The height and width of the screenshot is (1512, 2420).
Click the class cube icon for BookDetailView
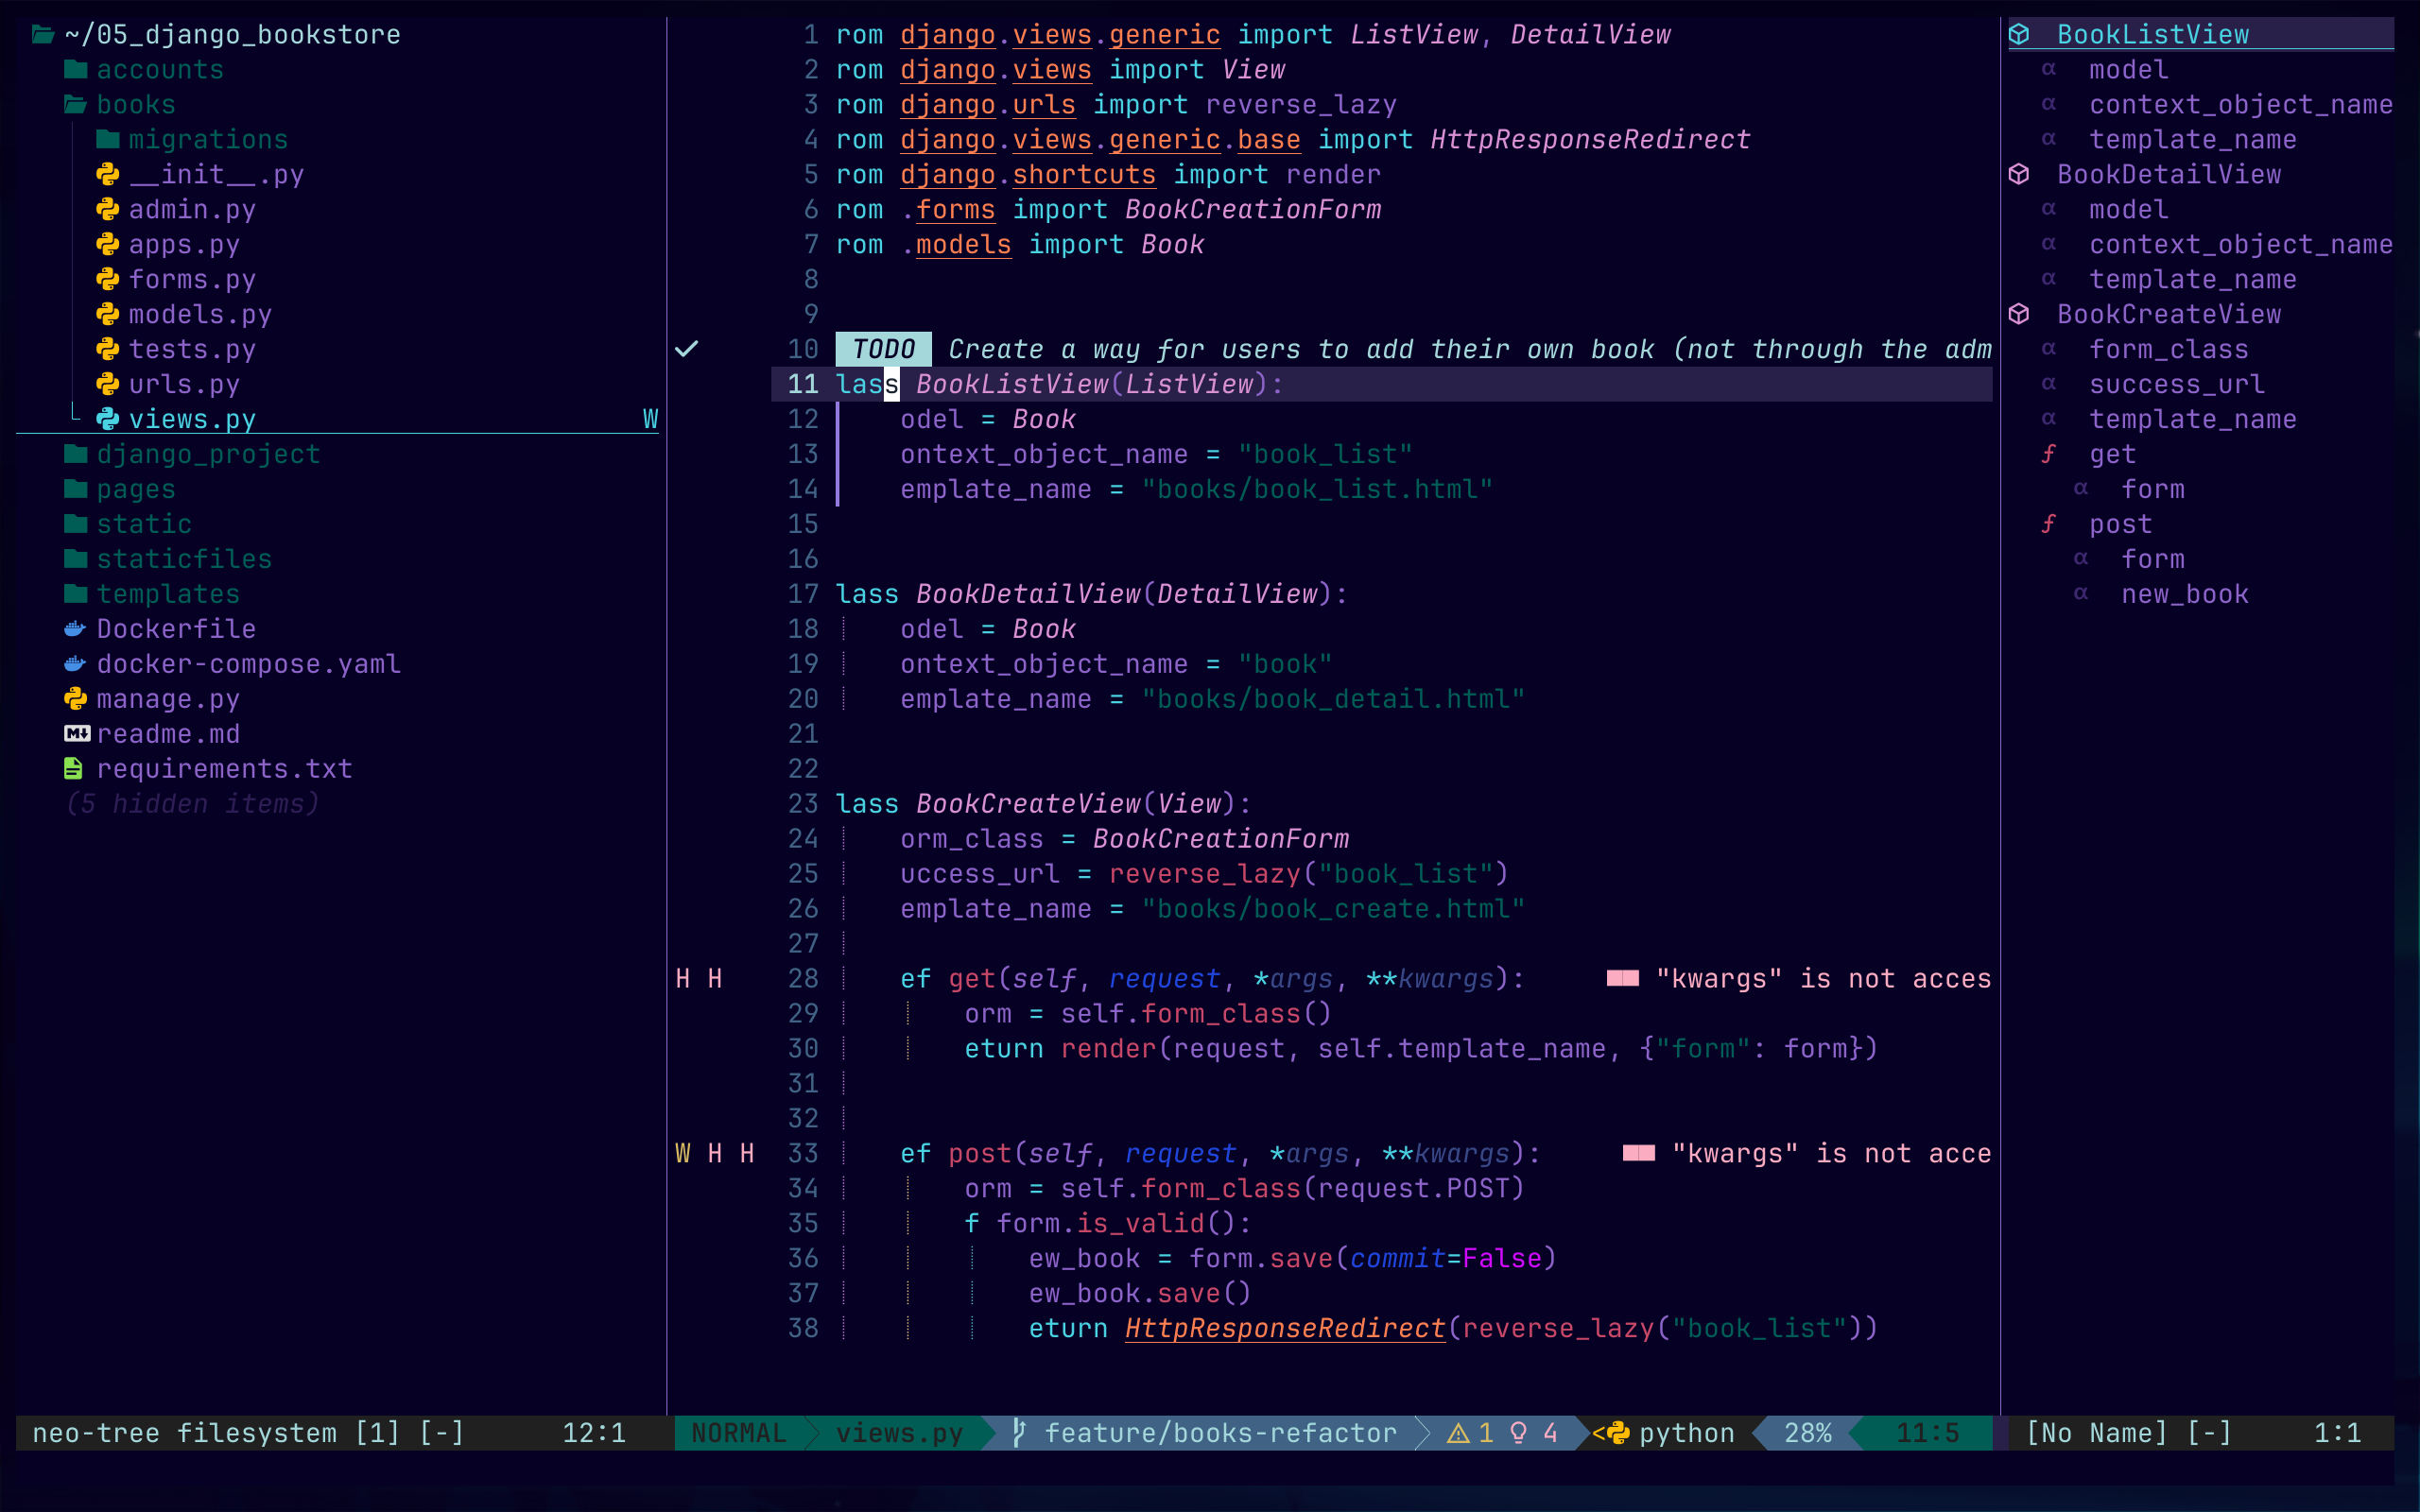pyautogui.click(x=2019, y=175)
